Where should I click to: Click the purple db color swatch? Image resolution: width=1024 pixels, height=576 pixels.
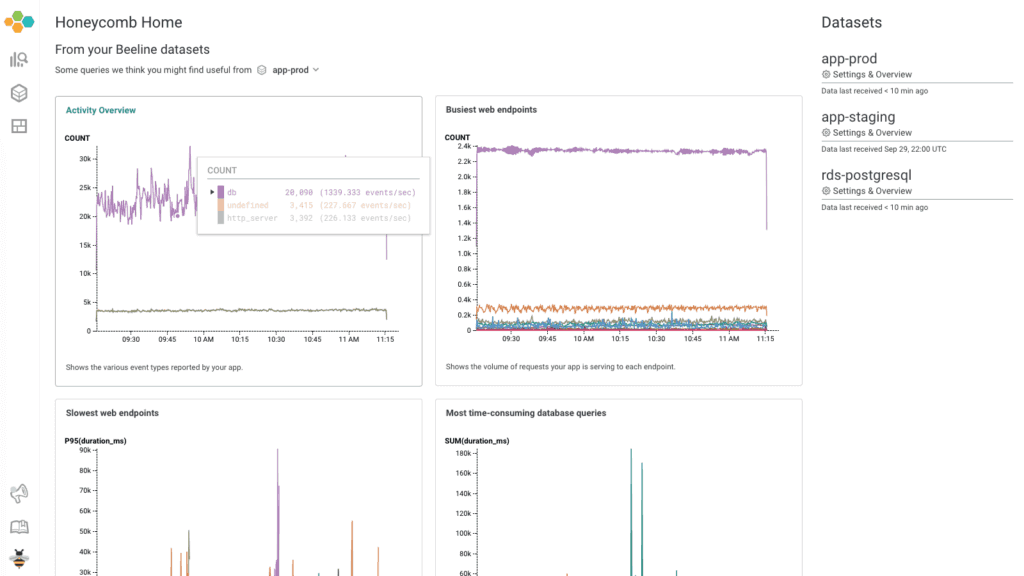(x=221, y=192)
